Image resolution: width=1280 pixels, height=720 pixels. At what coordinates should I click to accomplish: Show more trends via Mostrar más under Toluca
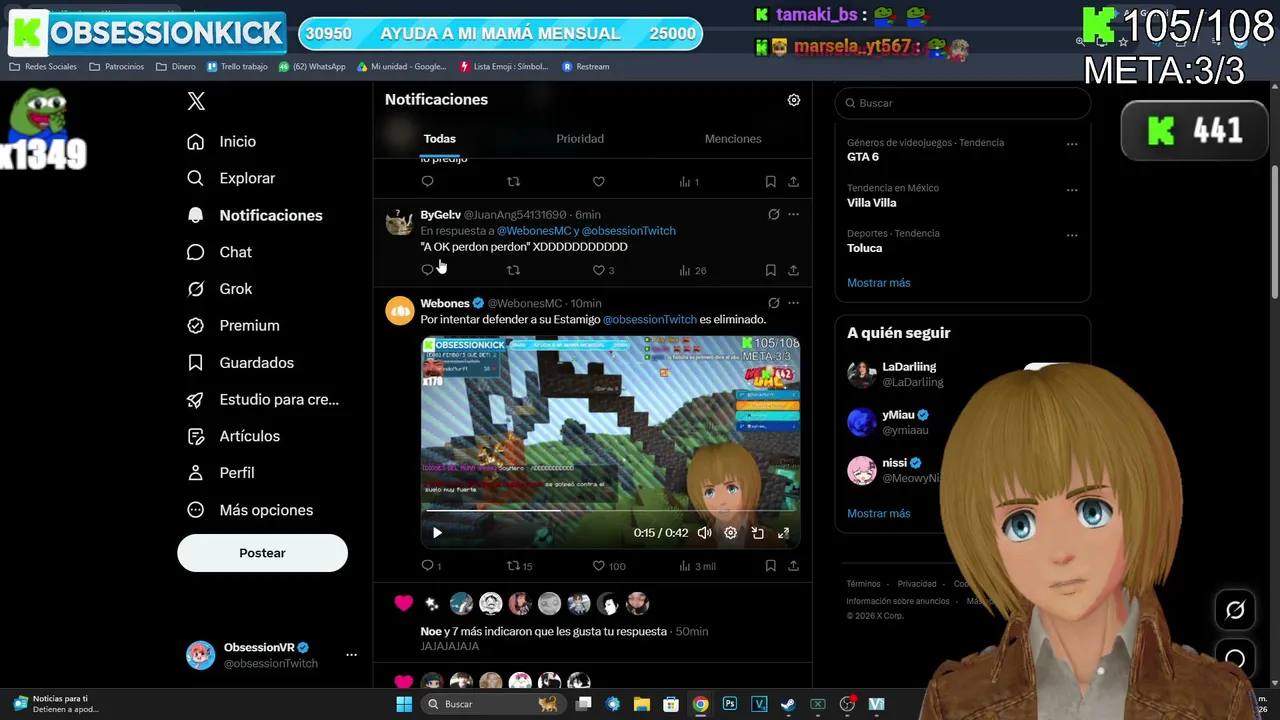click(x=879, y=283)
